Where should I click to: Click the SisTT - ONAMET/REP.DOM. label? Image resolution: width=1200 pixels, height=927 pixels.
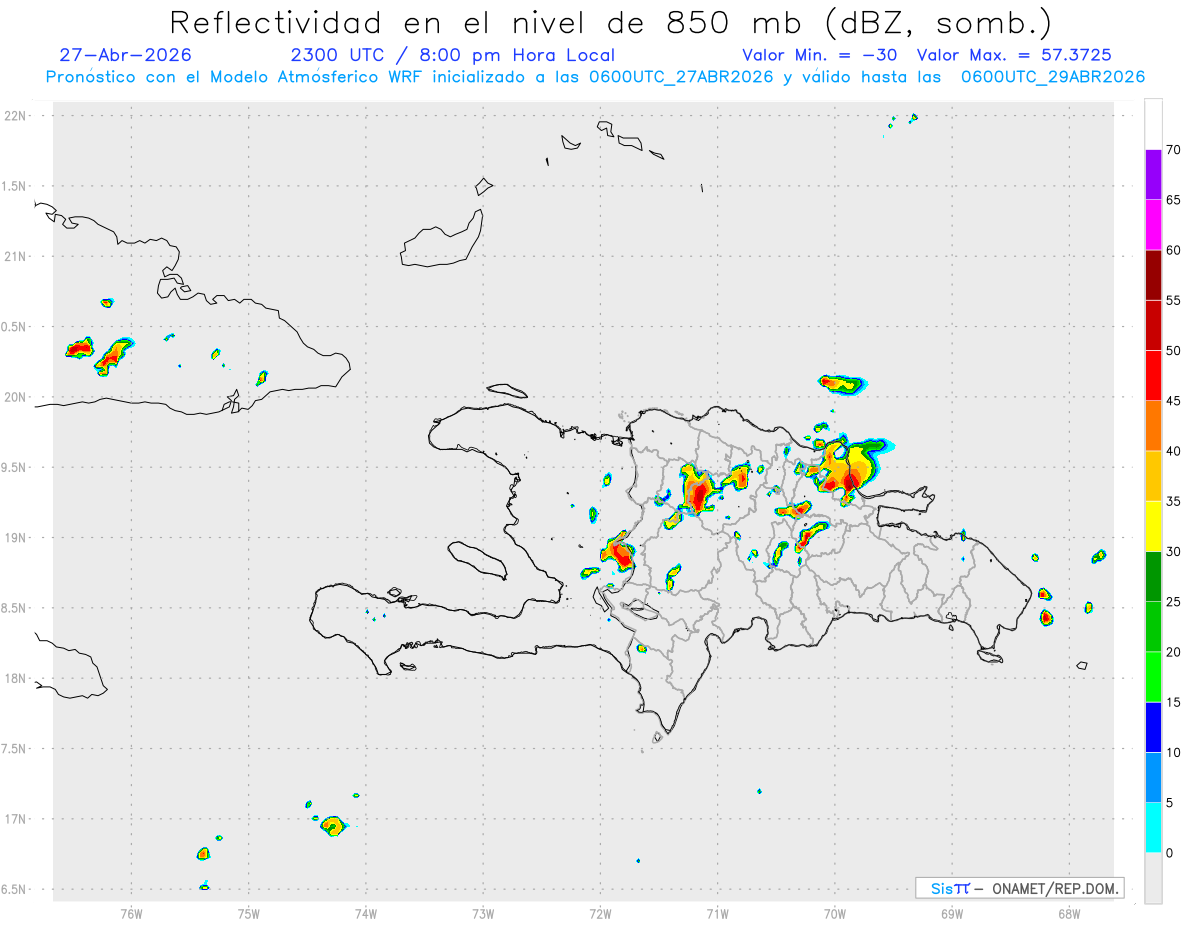pos(1020,888)
